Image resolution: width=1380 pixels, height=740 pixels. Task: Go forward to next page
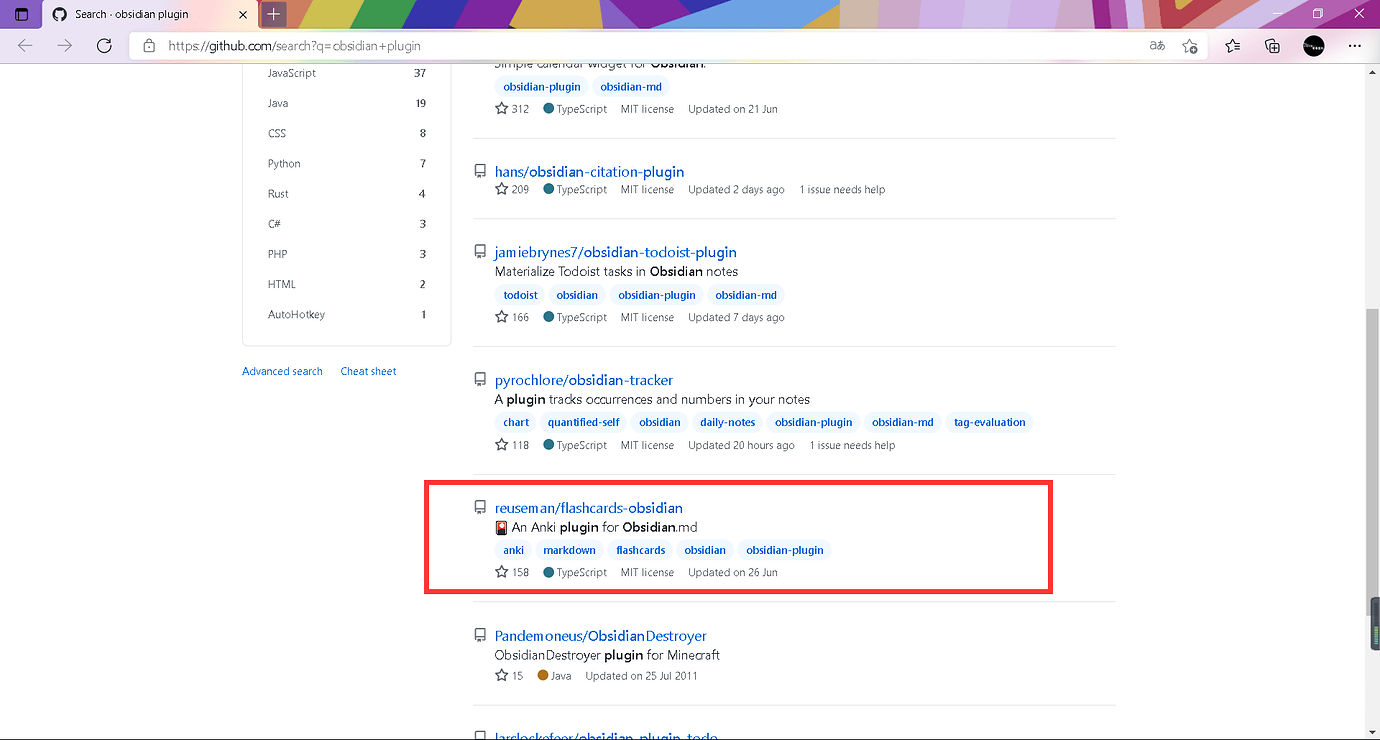point(64,46)
